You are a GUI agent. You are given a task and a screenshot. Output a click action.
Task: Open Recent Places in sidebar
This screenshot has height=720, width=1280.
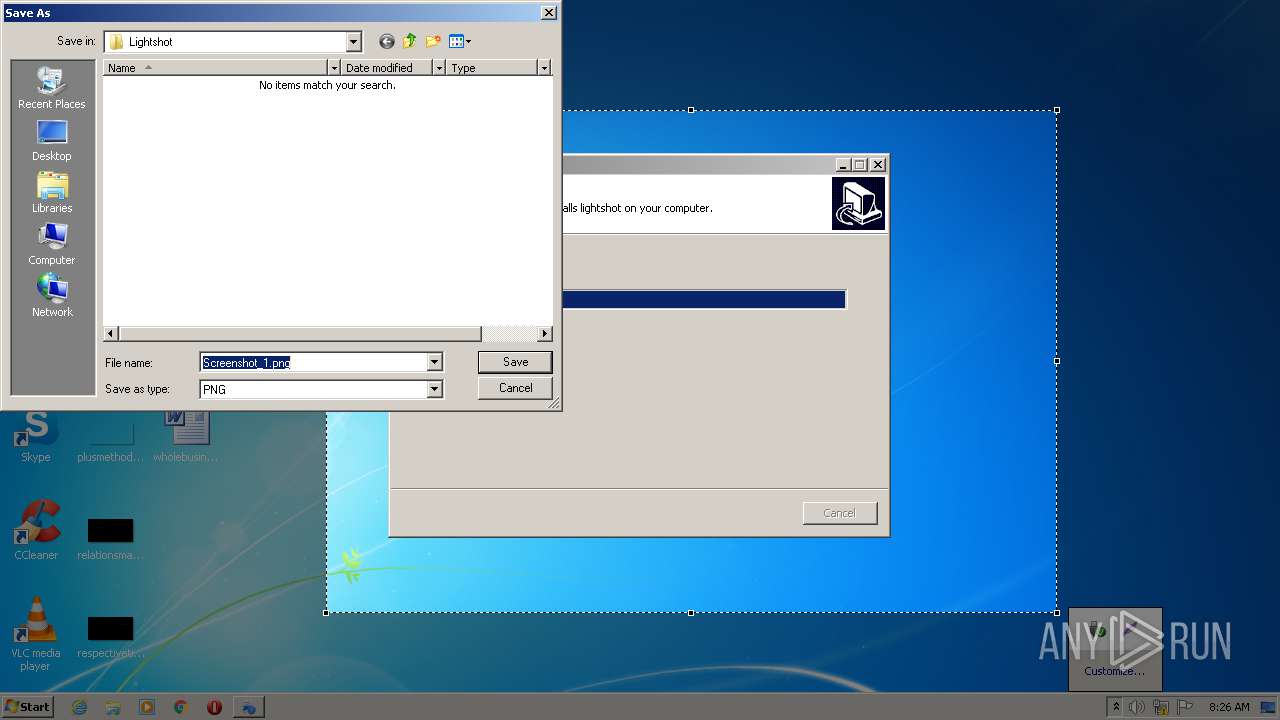52,88
